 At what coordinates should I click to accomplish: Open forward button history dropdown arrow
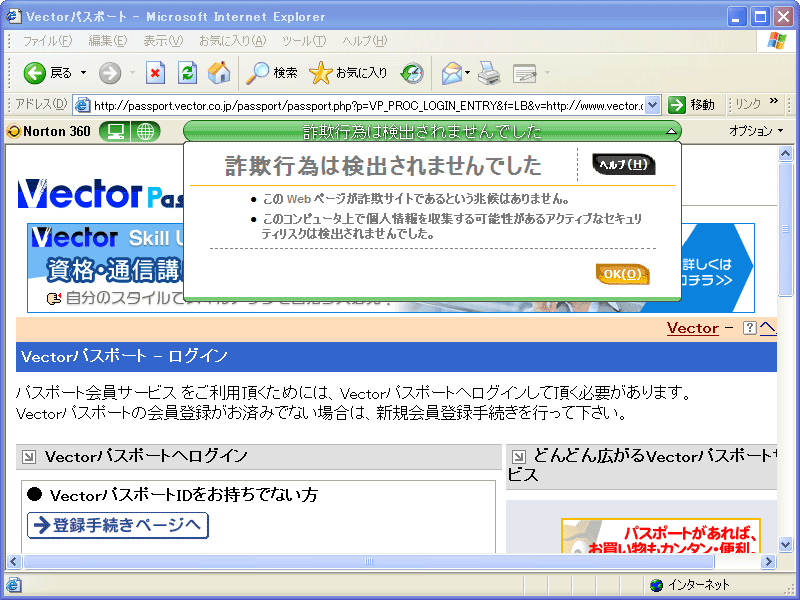[132, 73]
